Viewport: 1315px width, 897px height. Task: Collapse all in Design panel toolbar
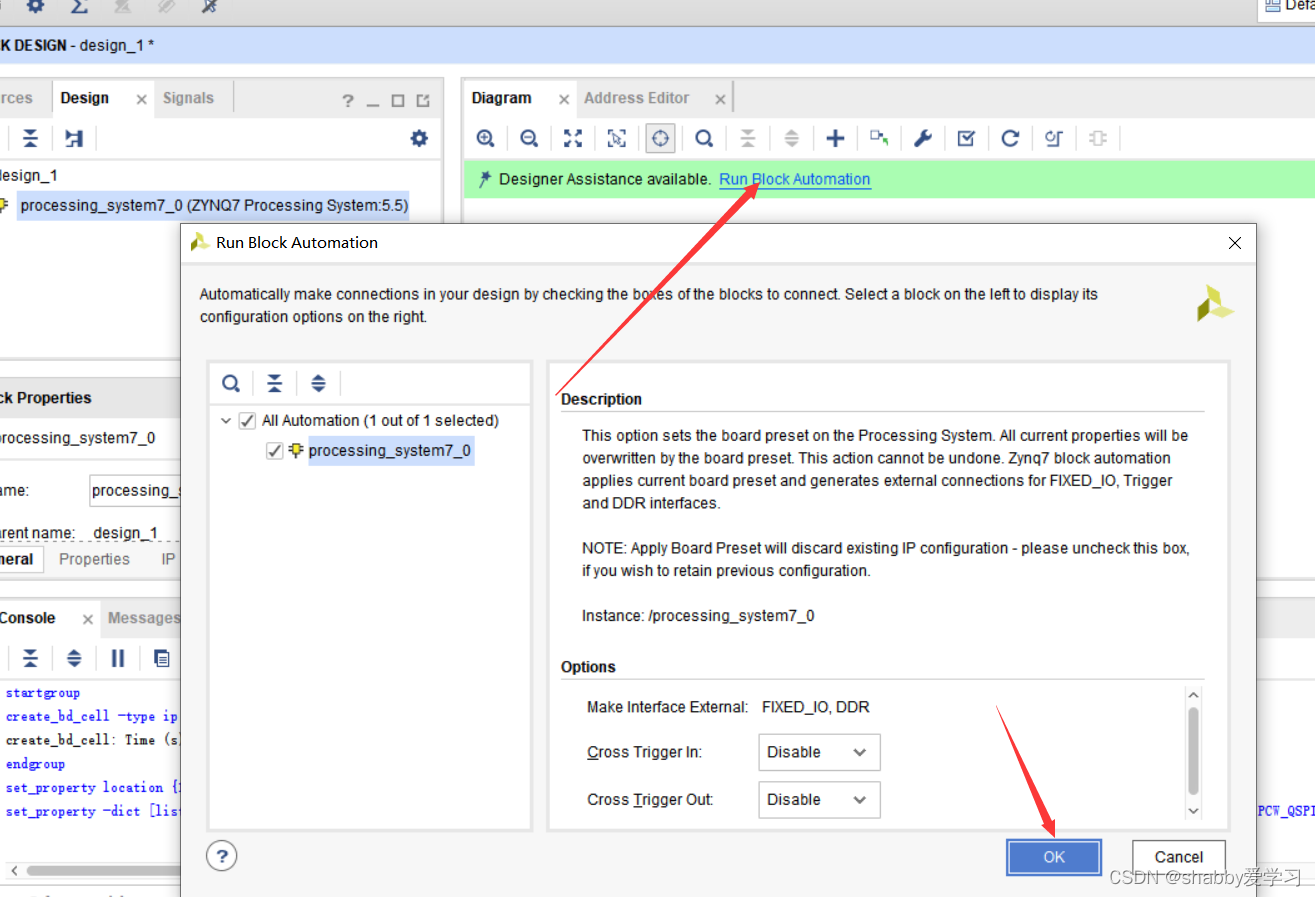31,138
